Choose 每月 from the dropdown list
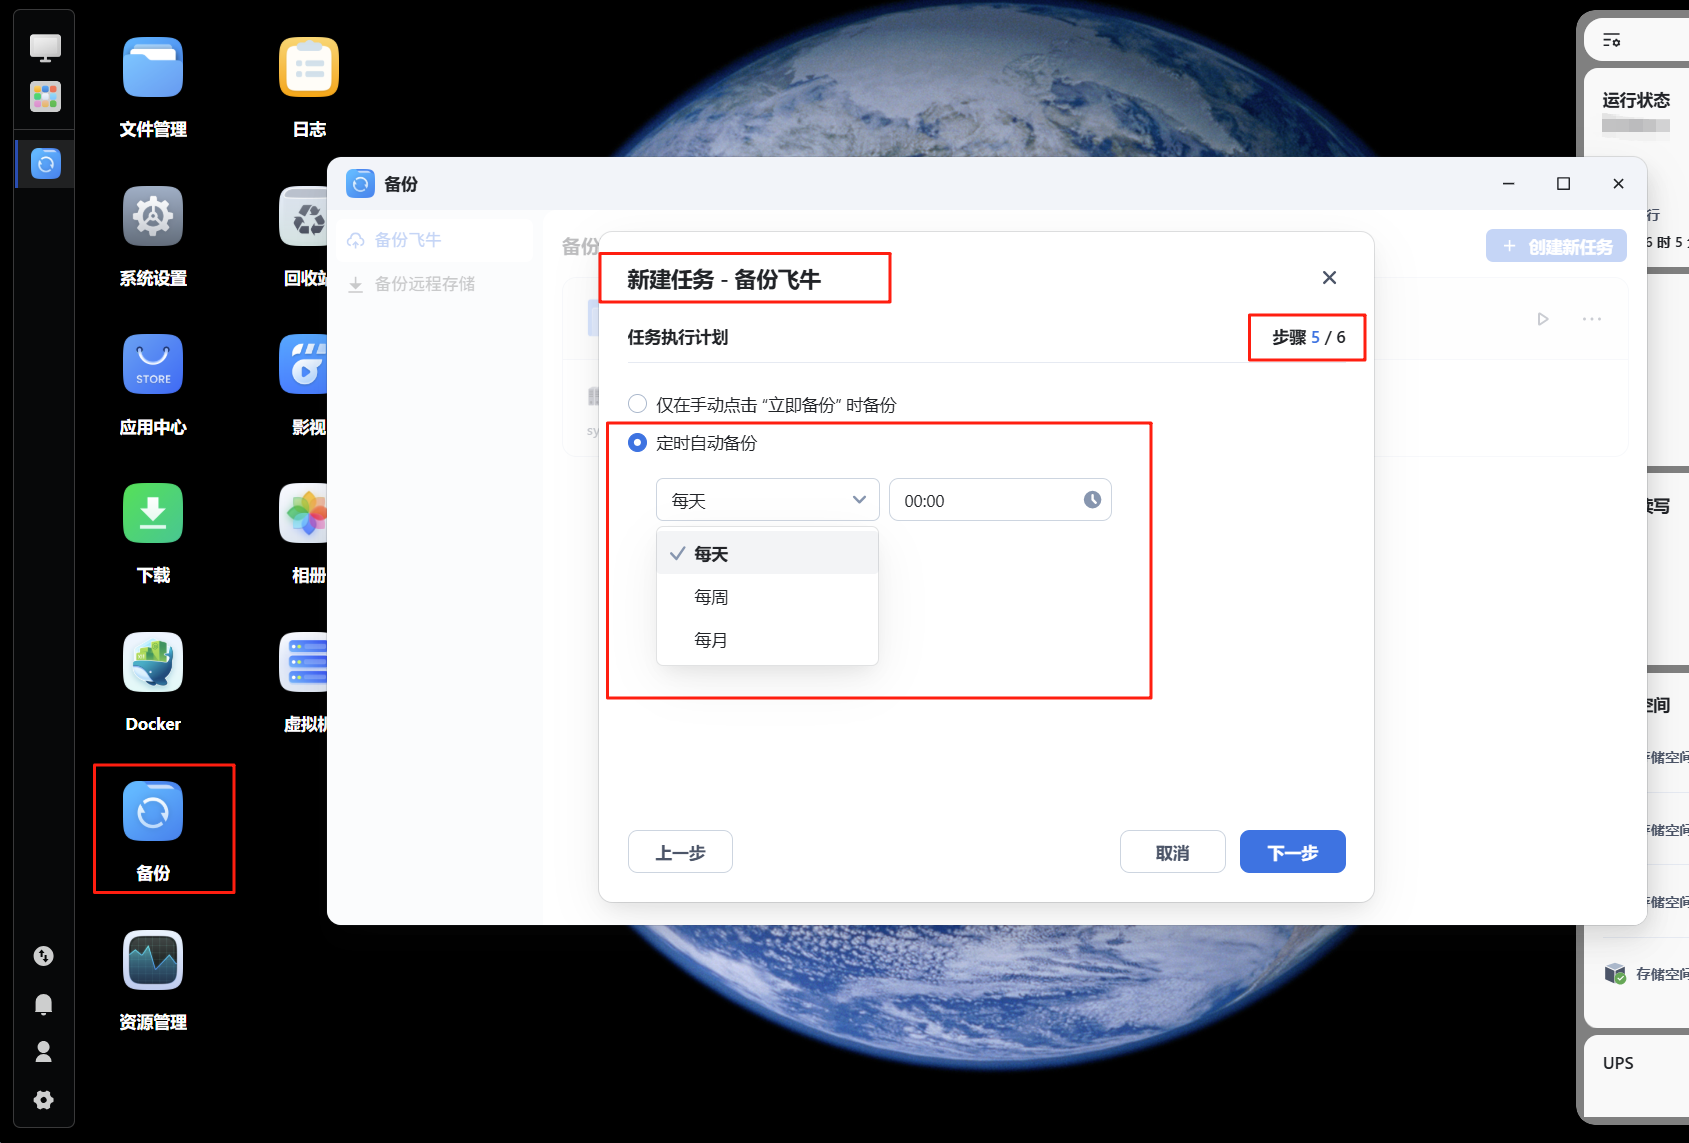Viewport: 1689px width, 1143px height. pyautogui.click(x=768, y=640)
